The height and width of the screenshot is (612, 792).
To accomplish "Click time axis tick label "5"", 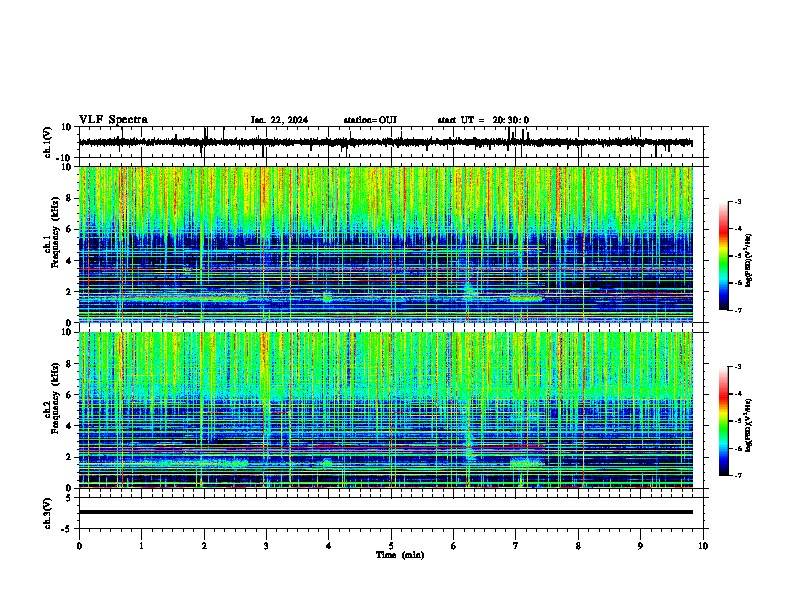I will point(391,546).
